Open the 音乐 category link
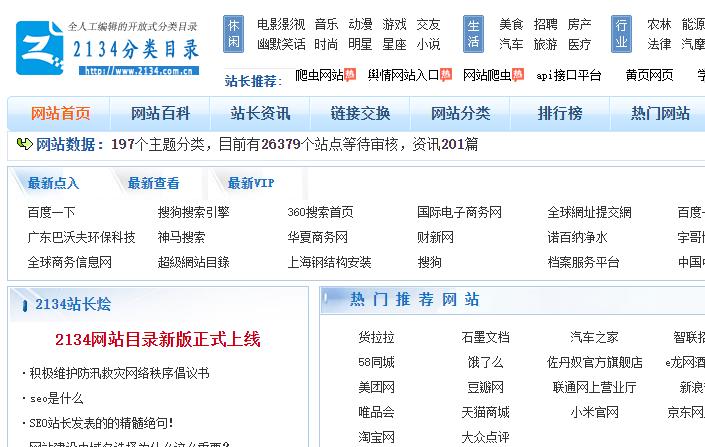This screenshot has height=447, width=705. [326, 24]
